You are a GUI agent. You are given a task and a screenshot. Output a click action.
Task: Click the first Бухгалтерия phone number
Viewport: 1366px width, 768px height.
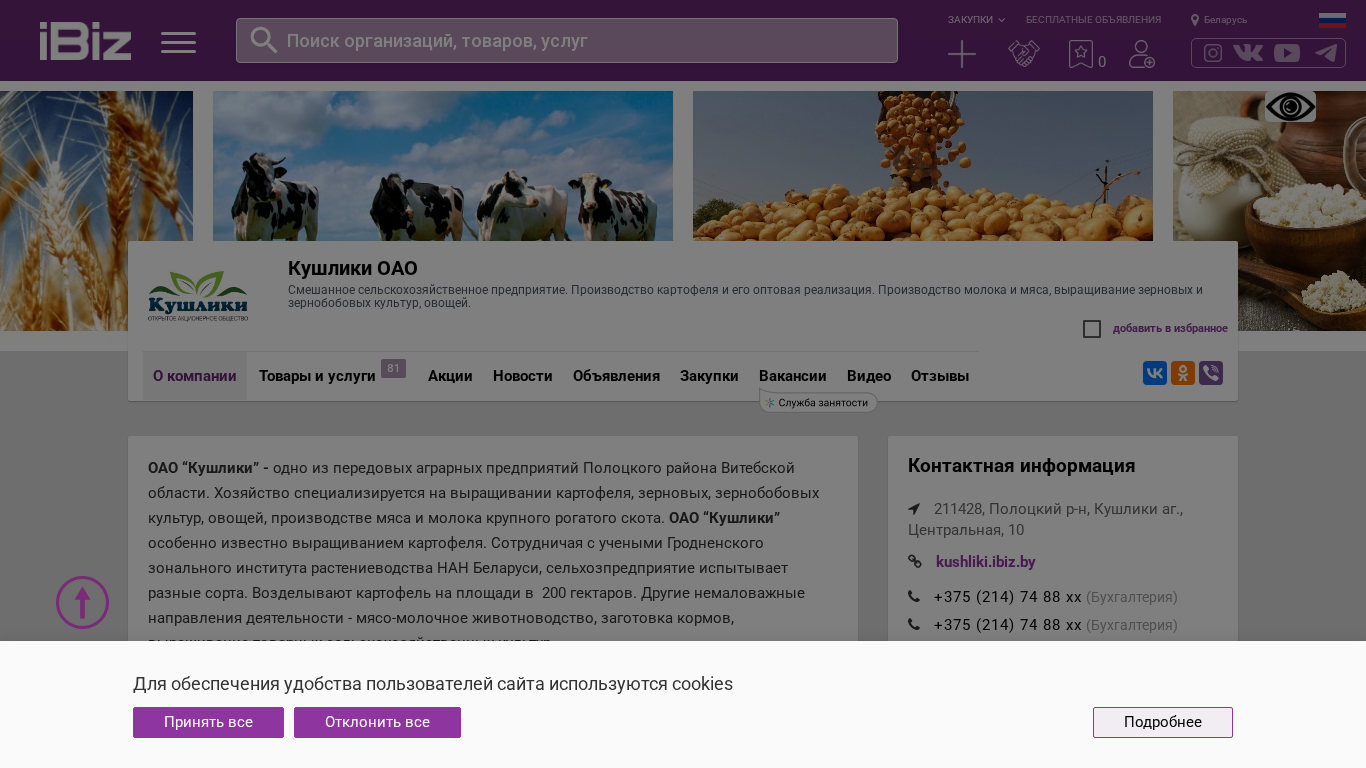tap(1007, 597)
